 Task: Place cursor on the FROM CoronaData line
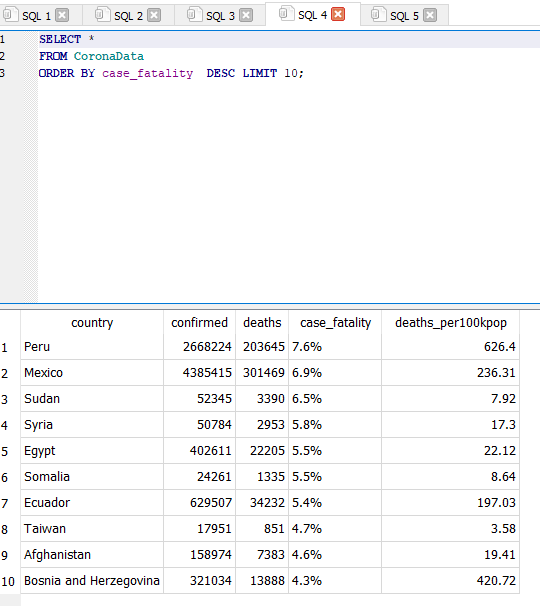pos(288,56)
